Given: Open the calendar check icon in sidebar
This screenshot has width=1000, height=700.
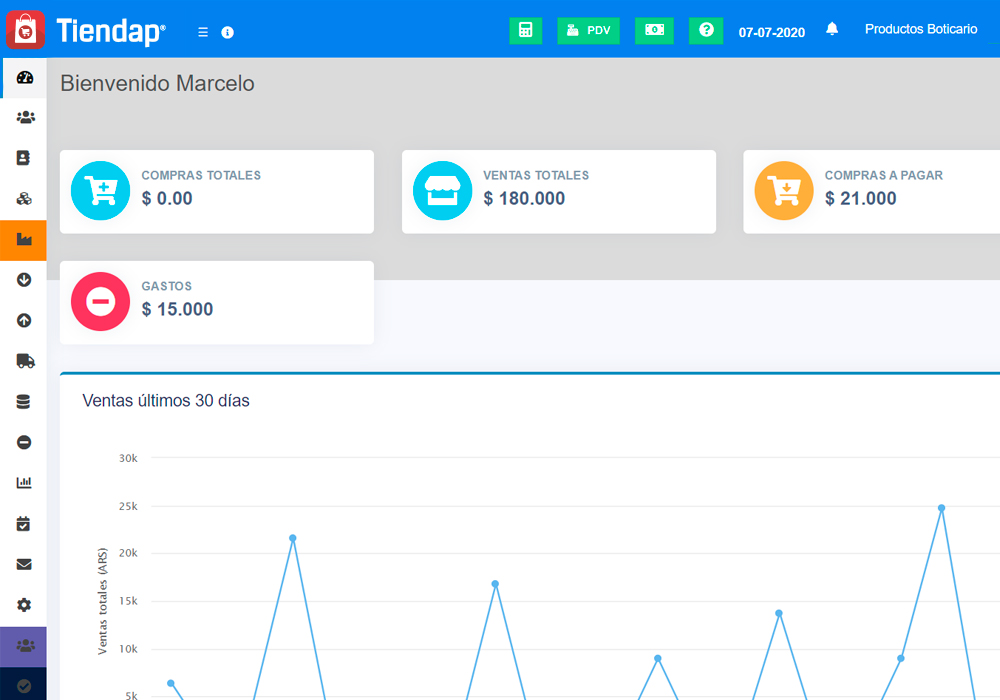Looking at the screenshot, I should pyautogui.click(x=24, y=524).
